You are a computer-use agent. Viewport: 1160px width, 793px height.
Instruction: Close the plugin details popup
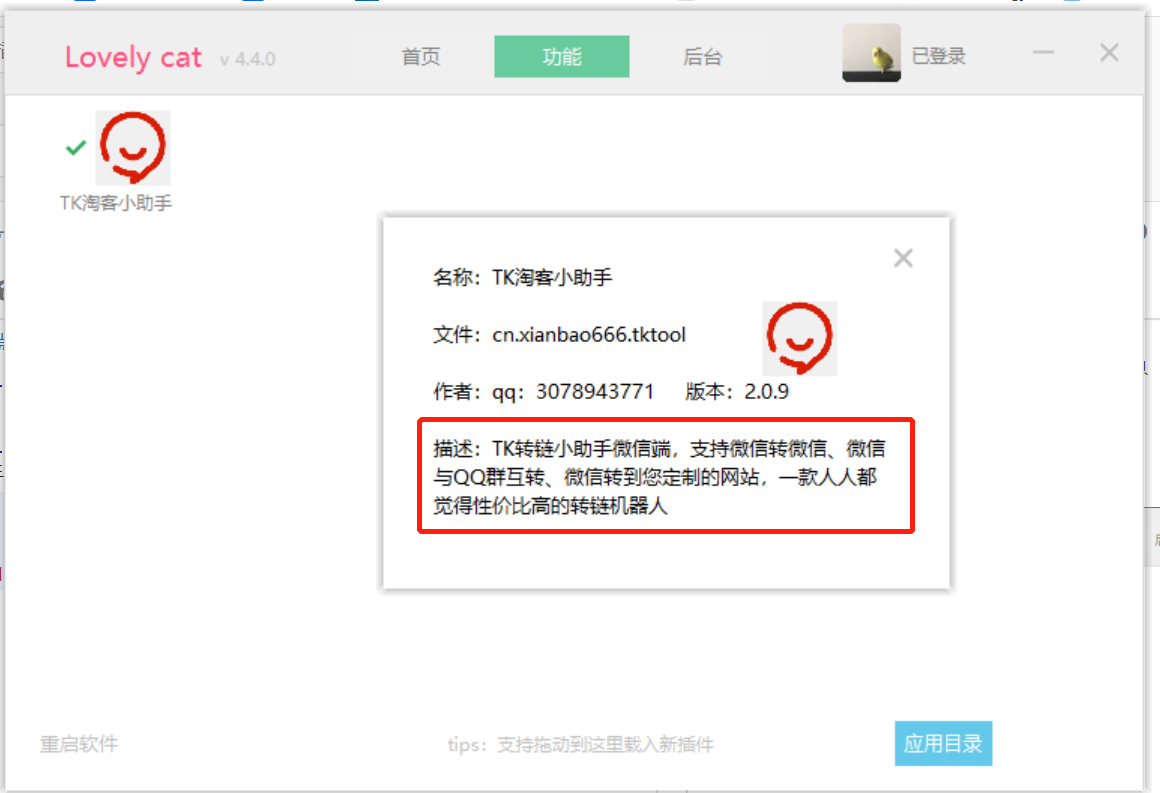(903, 258)
